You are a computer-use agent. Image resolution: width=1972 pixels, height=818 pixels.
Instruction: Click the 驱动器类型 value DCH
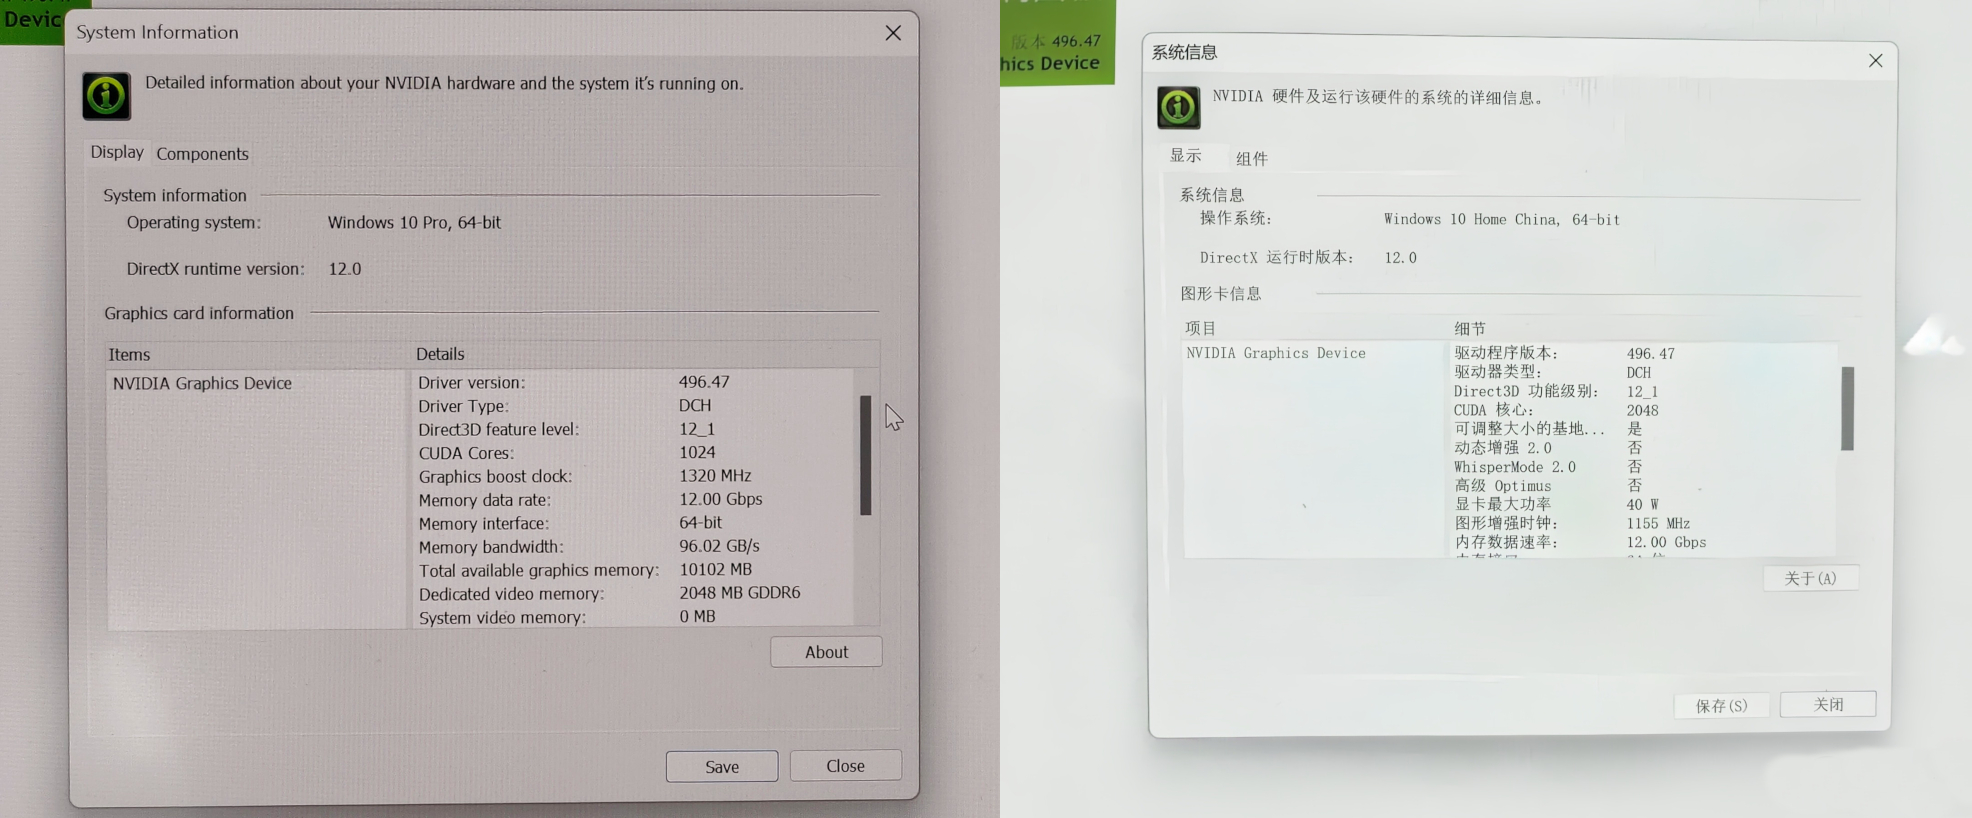tap(1638, 372)
